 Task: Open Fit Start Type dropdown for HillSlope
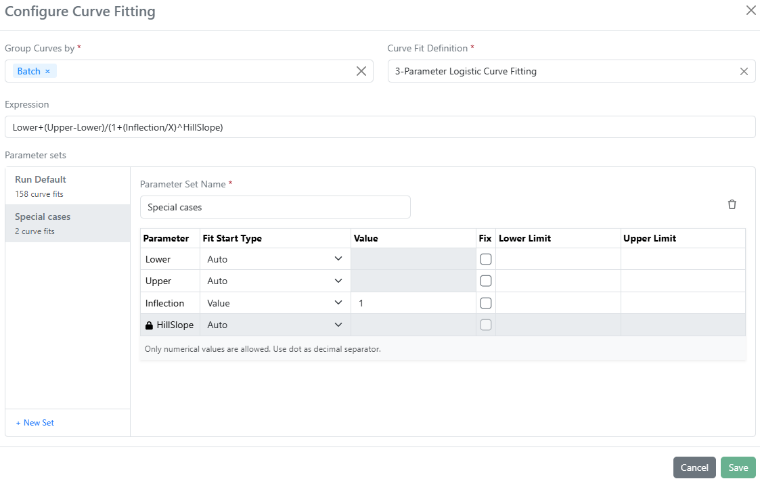point(274,325)
